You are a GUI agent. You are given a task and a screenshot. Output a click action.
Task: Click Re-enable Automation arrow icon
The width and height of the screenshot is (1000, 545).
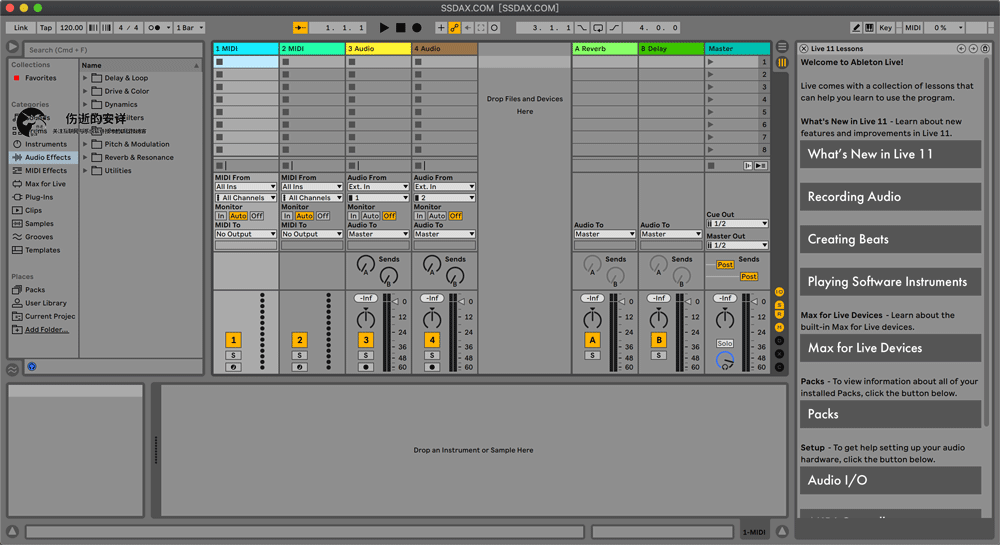click(467, 27)
